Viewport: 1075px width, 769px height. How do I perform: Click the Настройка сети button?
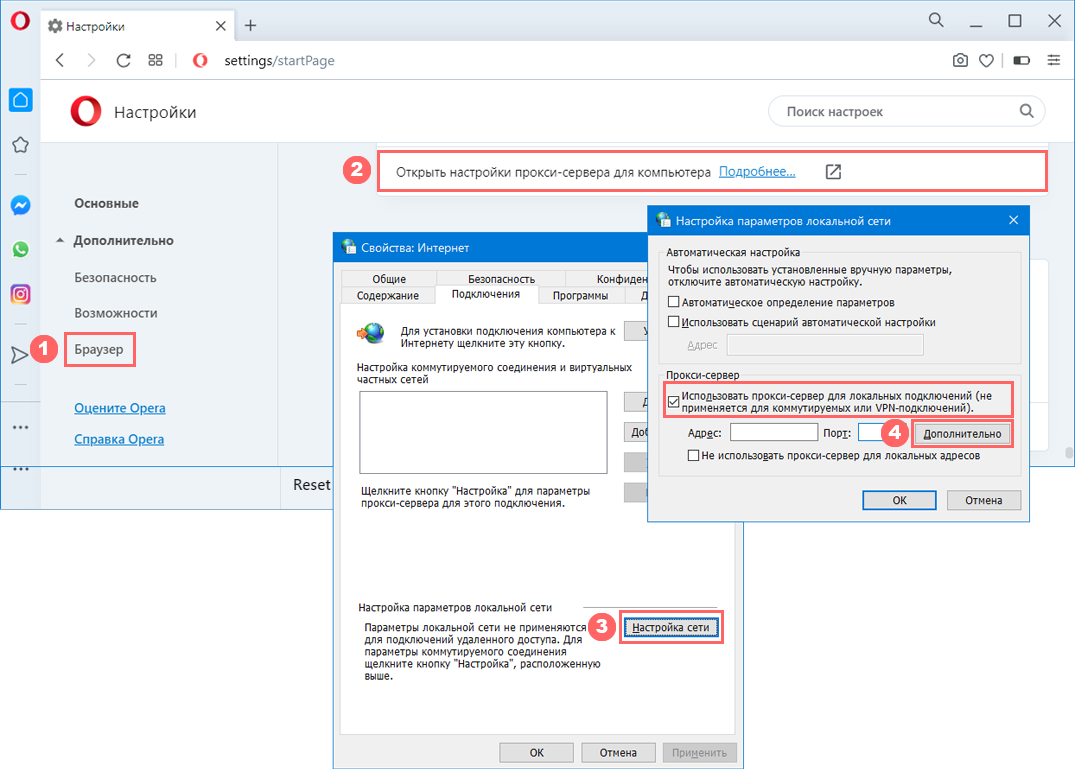(x=671, y=627)
